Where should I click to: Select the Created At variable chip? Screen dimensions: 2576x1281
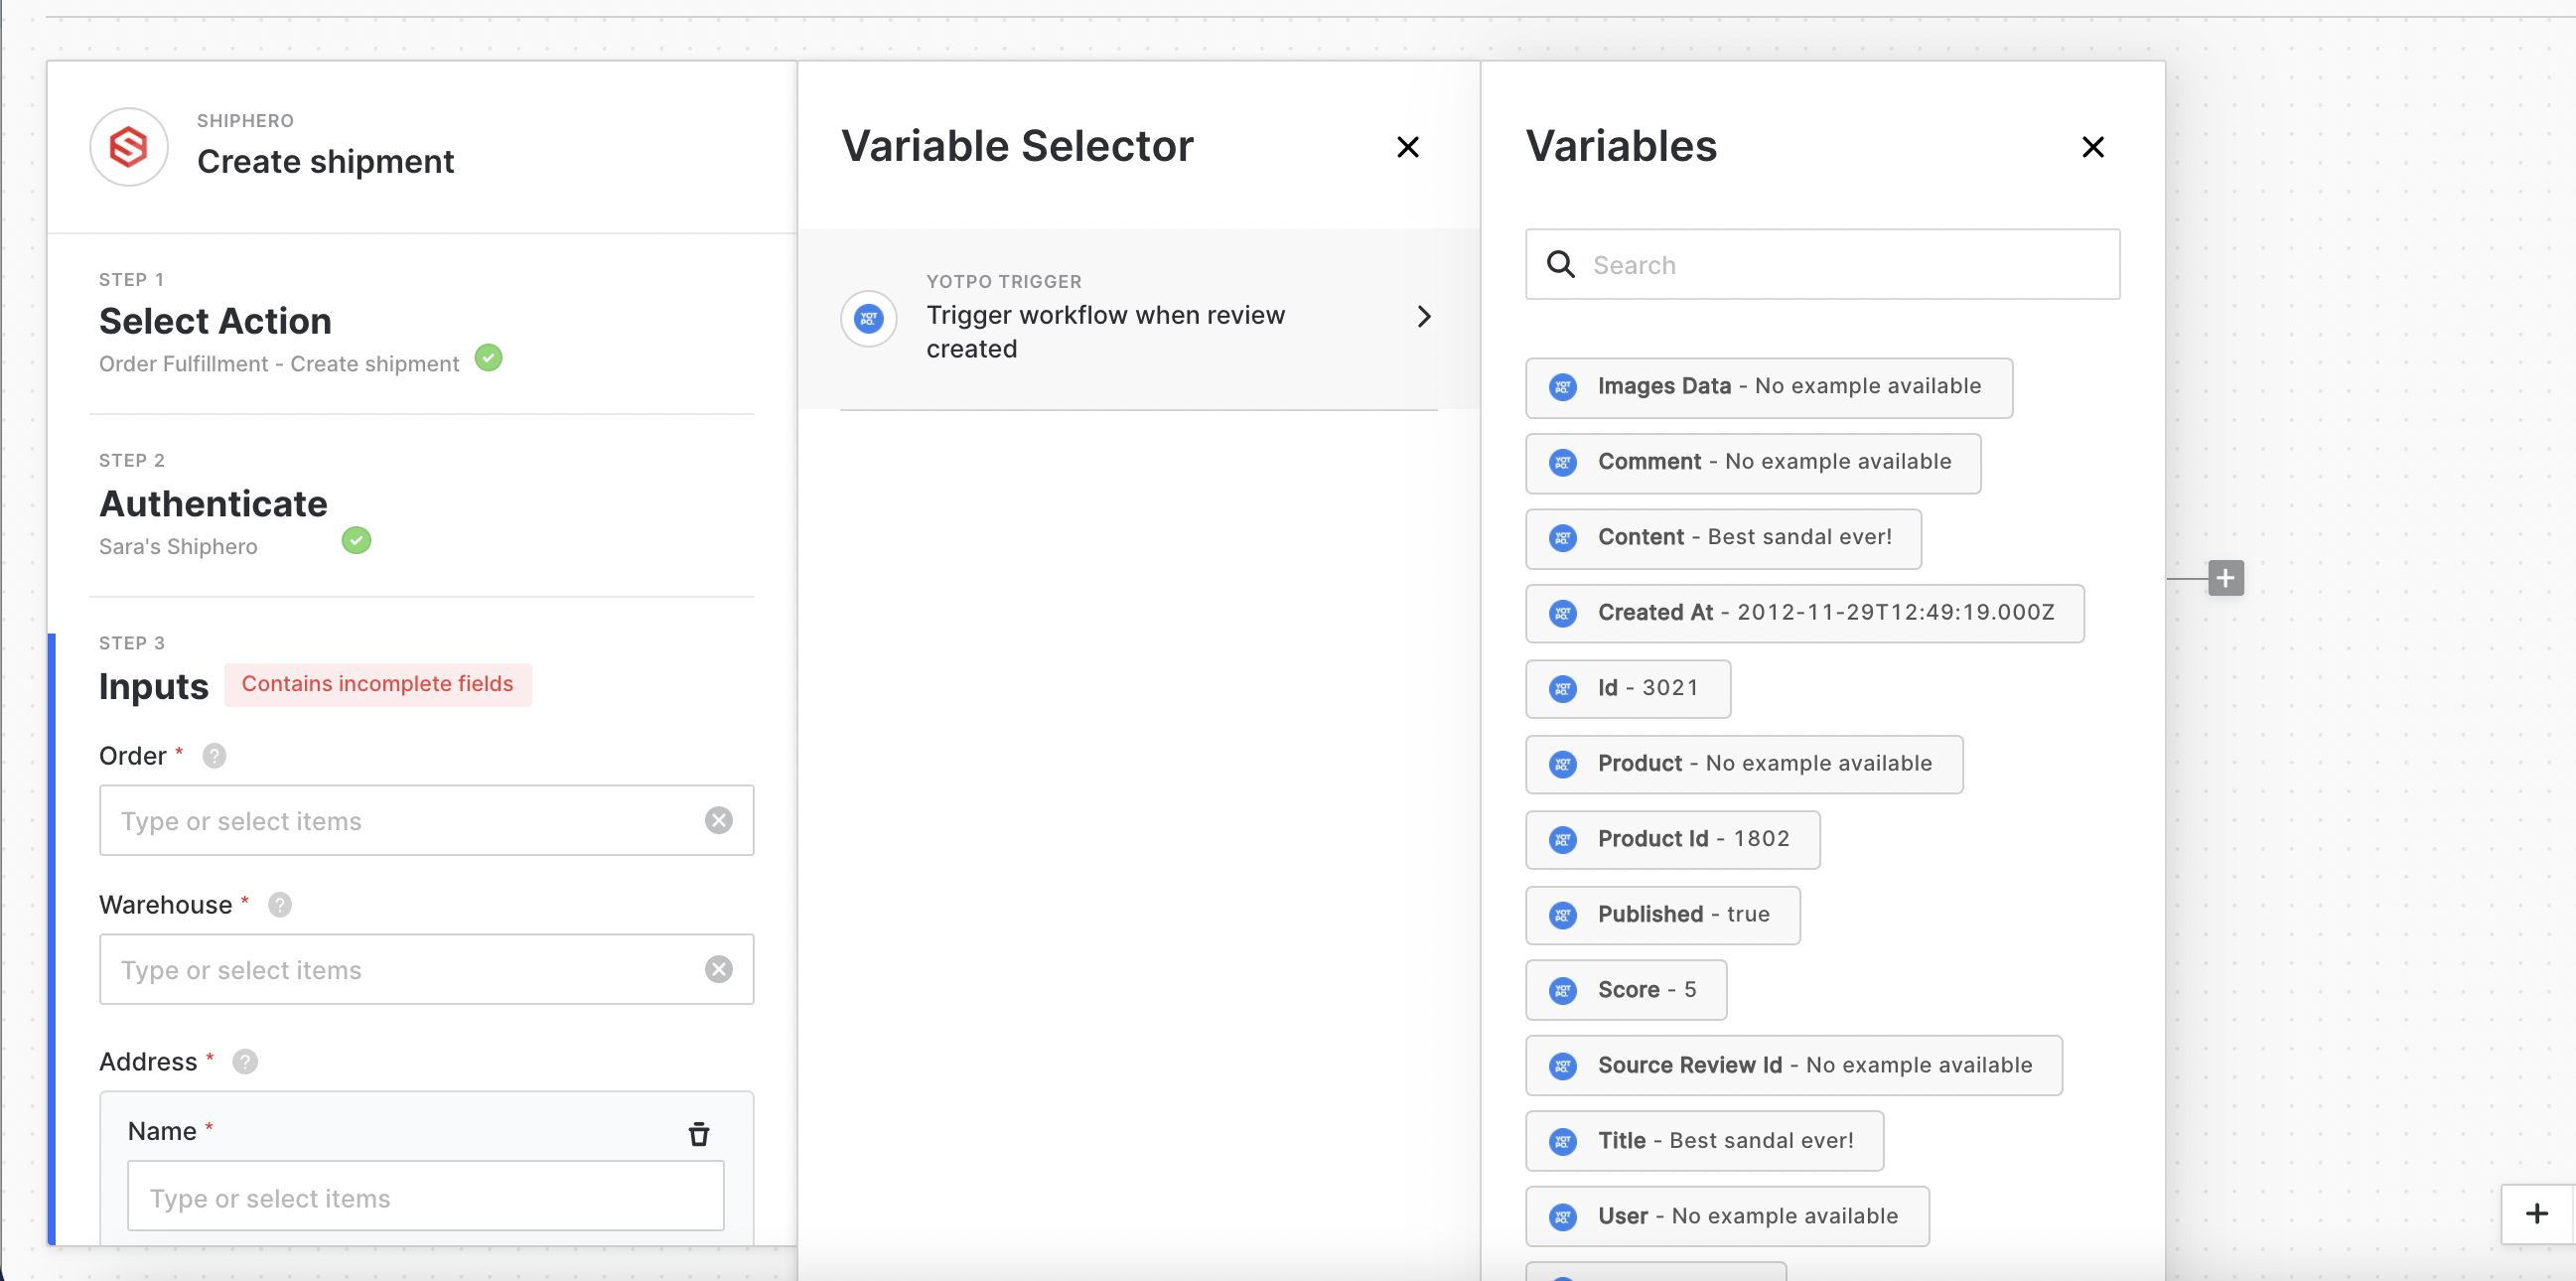click(x=1804, y=613)
